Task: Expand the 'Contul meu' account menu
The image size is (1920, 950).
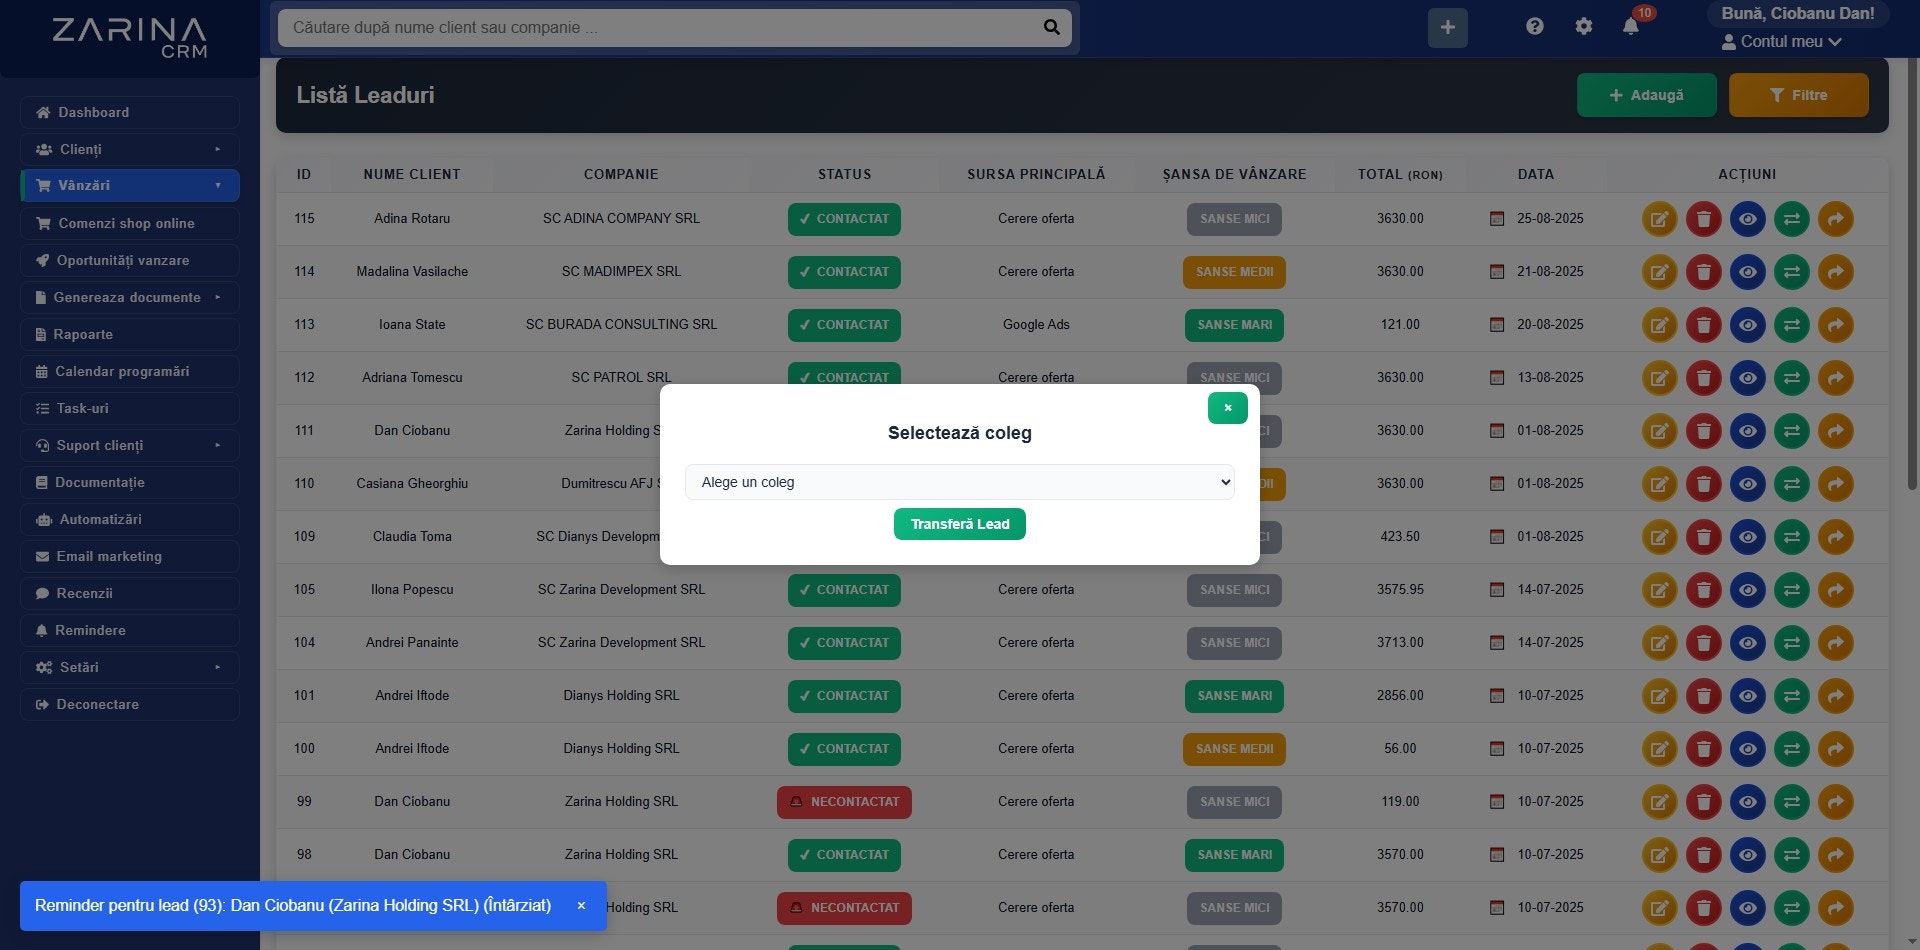Action: coord(1782,41)
